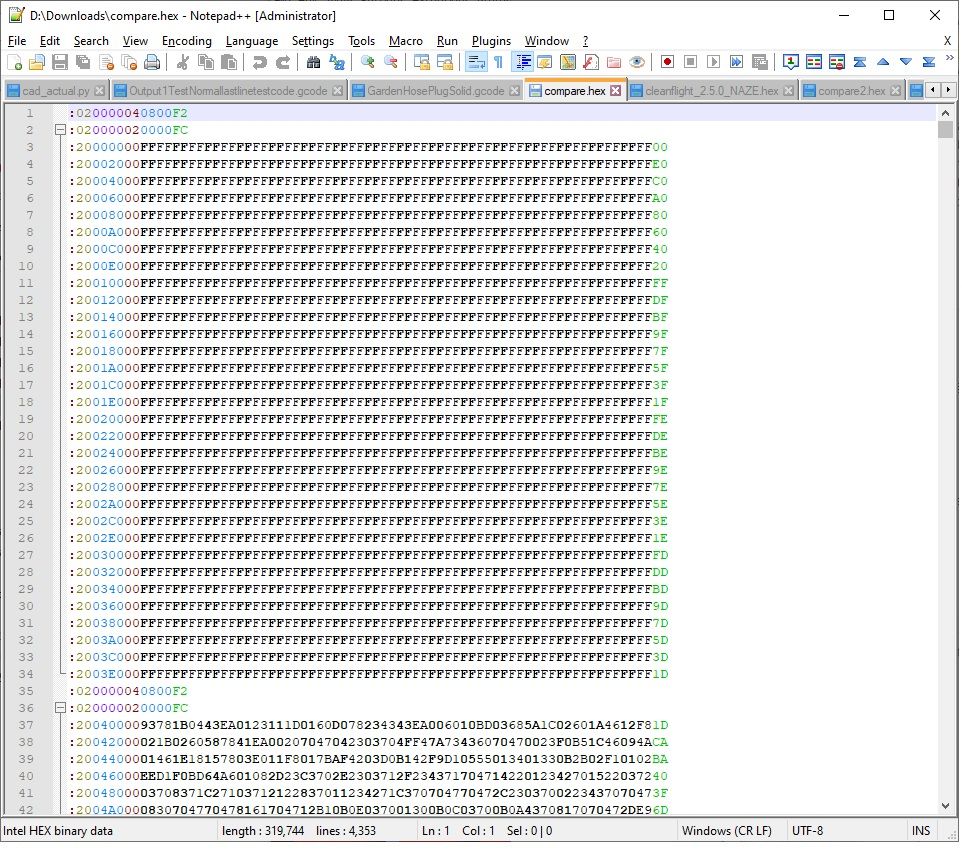
Task: Toggle show all characters pilcrow
Action: [x=498, y=62]
